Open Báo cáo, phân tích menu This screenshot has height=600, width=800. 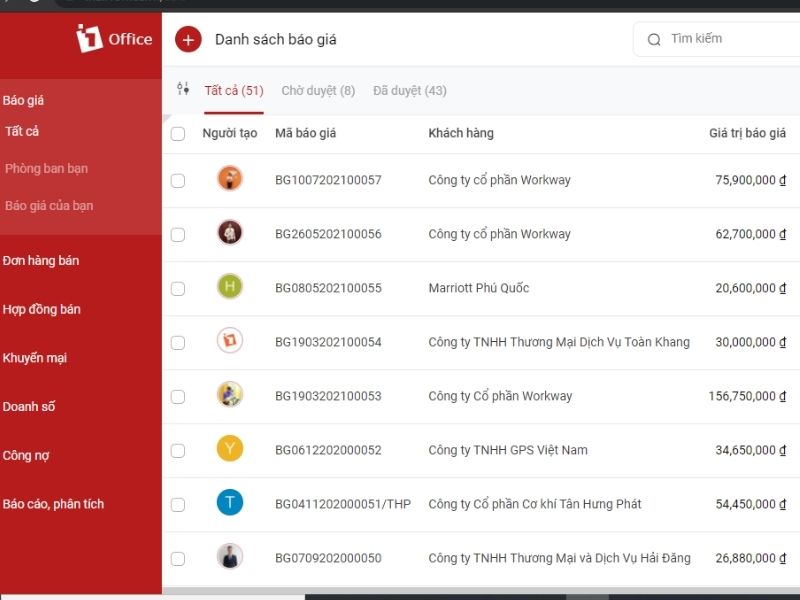(x=53, y=504)
